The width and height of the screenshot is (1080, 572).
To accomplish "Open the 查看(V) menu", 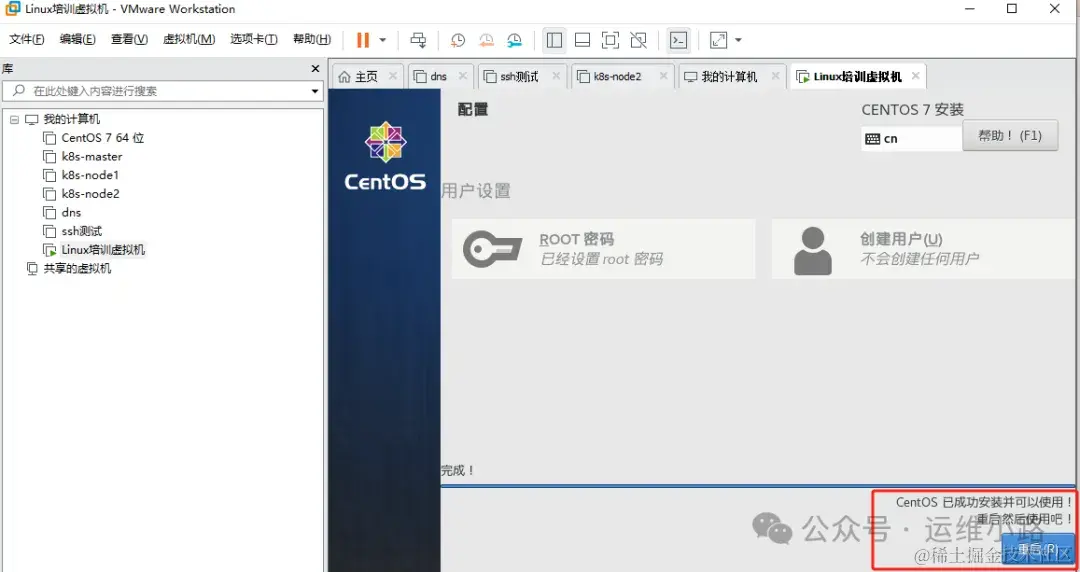I will tap(129, 39).
